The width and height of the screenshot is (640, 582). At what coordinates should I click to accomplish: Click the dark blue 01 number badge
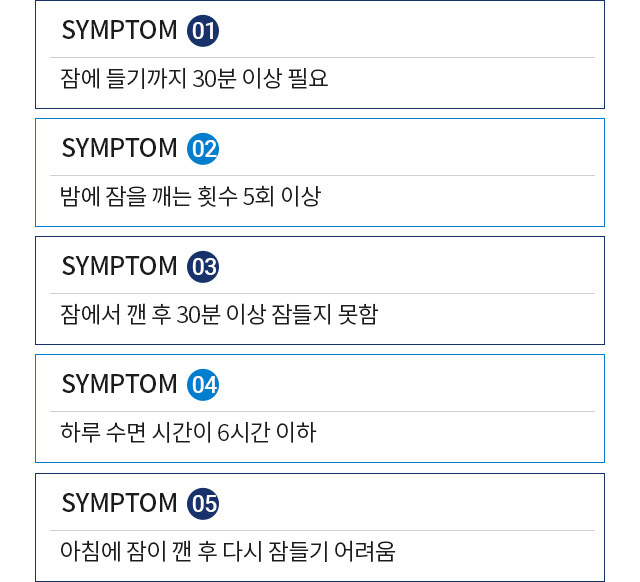click(x=203, y=31)
